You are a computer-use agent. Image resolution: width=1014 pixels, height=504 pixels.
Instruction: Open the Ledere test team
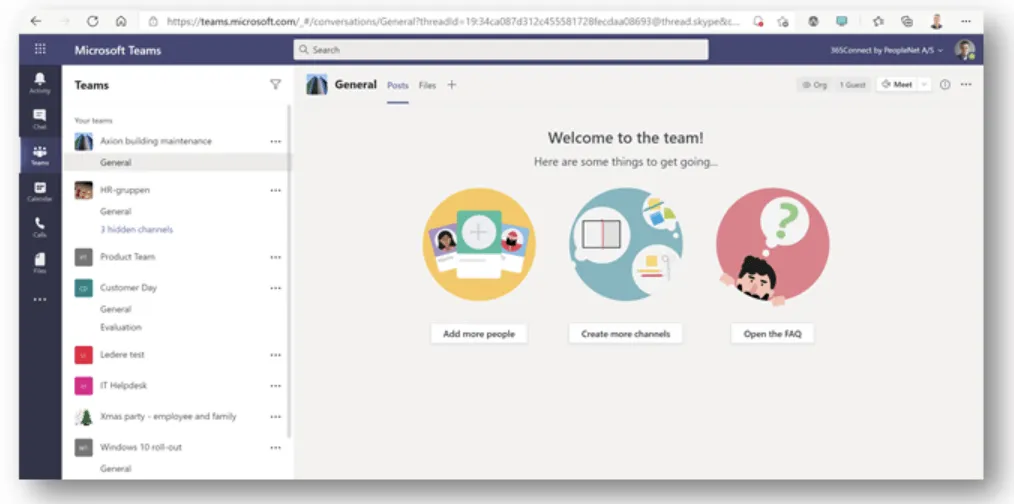[x=122, y=355]
